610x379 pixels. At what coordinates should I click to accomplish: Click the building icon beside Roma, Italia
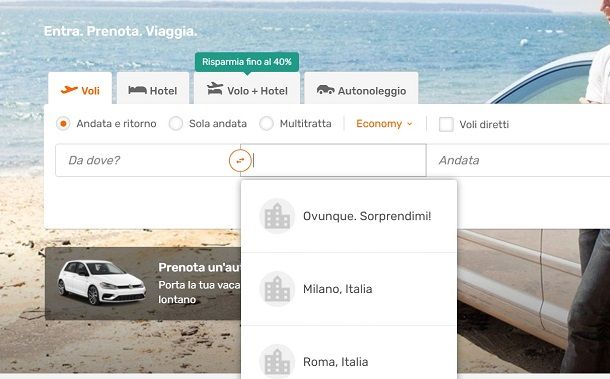coord(277,361)
